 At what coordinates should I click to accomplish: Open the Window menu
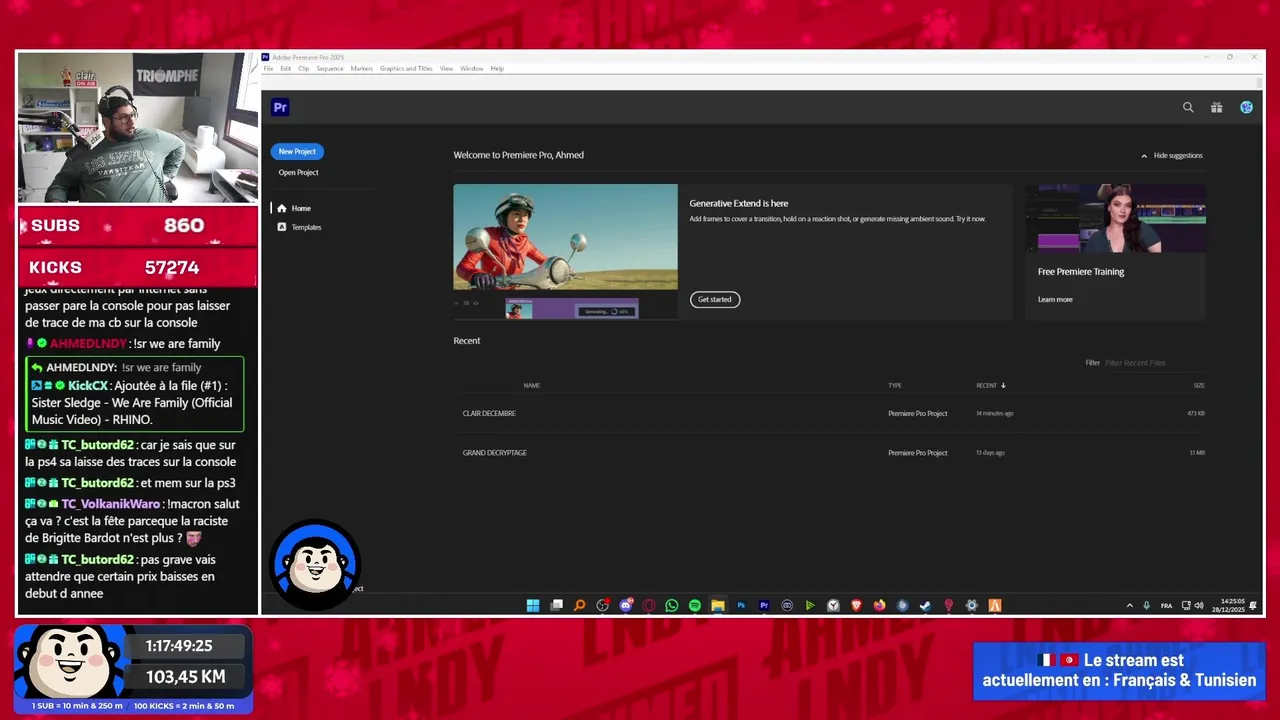(x=471, y=68)
